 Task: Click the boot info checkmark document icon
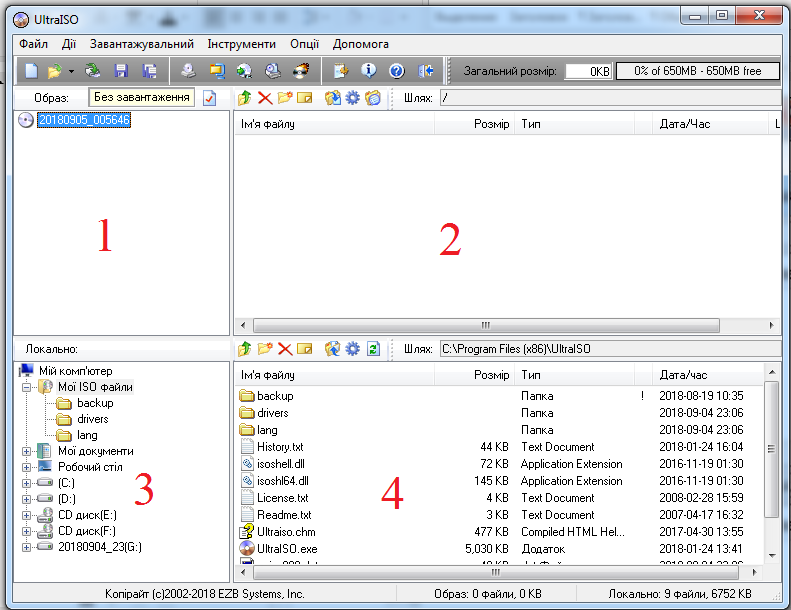click(209, 98)
